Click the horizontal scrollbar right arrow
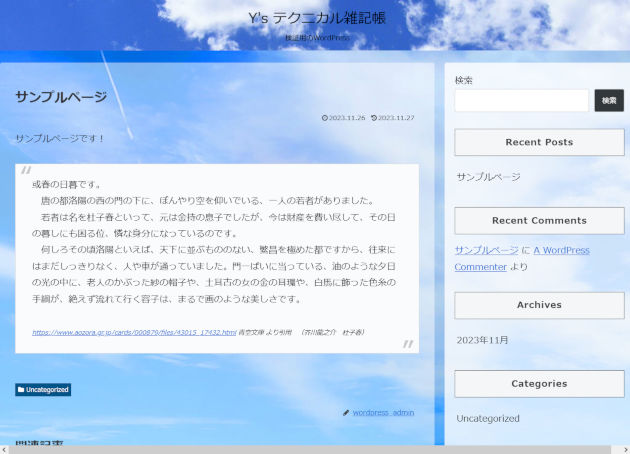The image size is (630, 454). point(624,449)
